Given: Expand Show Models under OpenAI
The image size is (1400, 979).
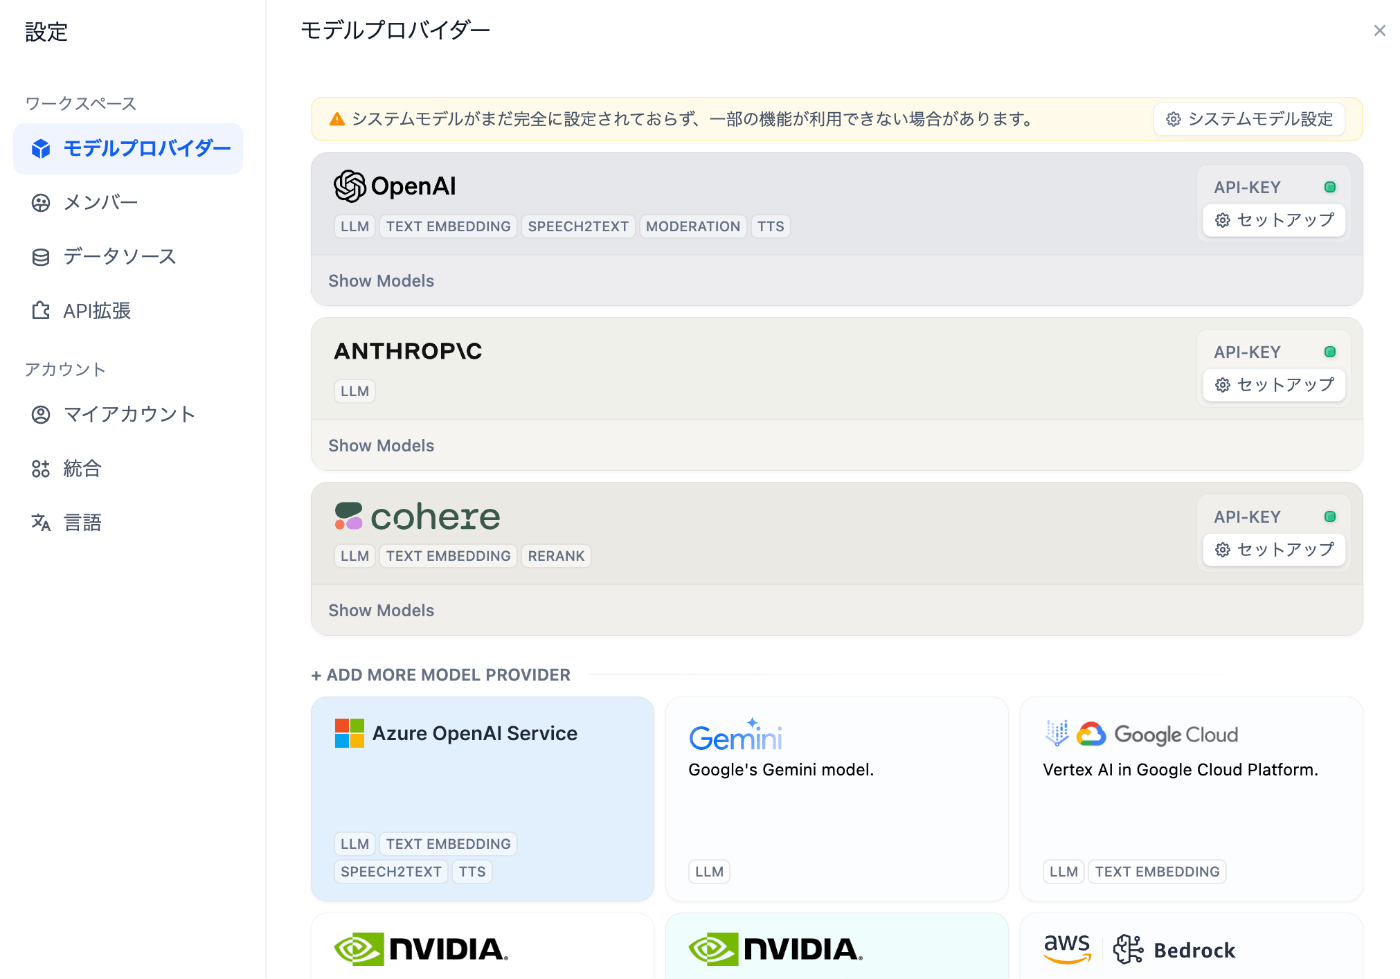Looking at the screenshot, I should [x=381, y=281].
